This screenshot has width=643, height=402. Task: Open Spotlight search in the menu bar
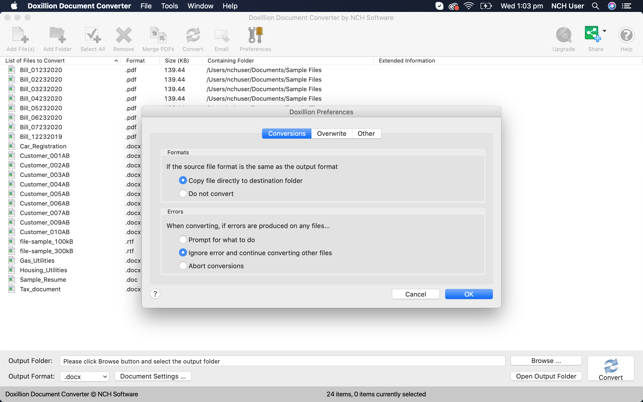(x=595, y=6)
